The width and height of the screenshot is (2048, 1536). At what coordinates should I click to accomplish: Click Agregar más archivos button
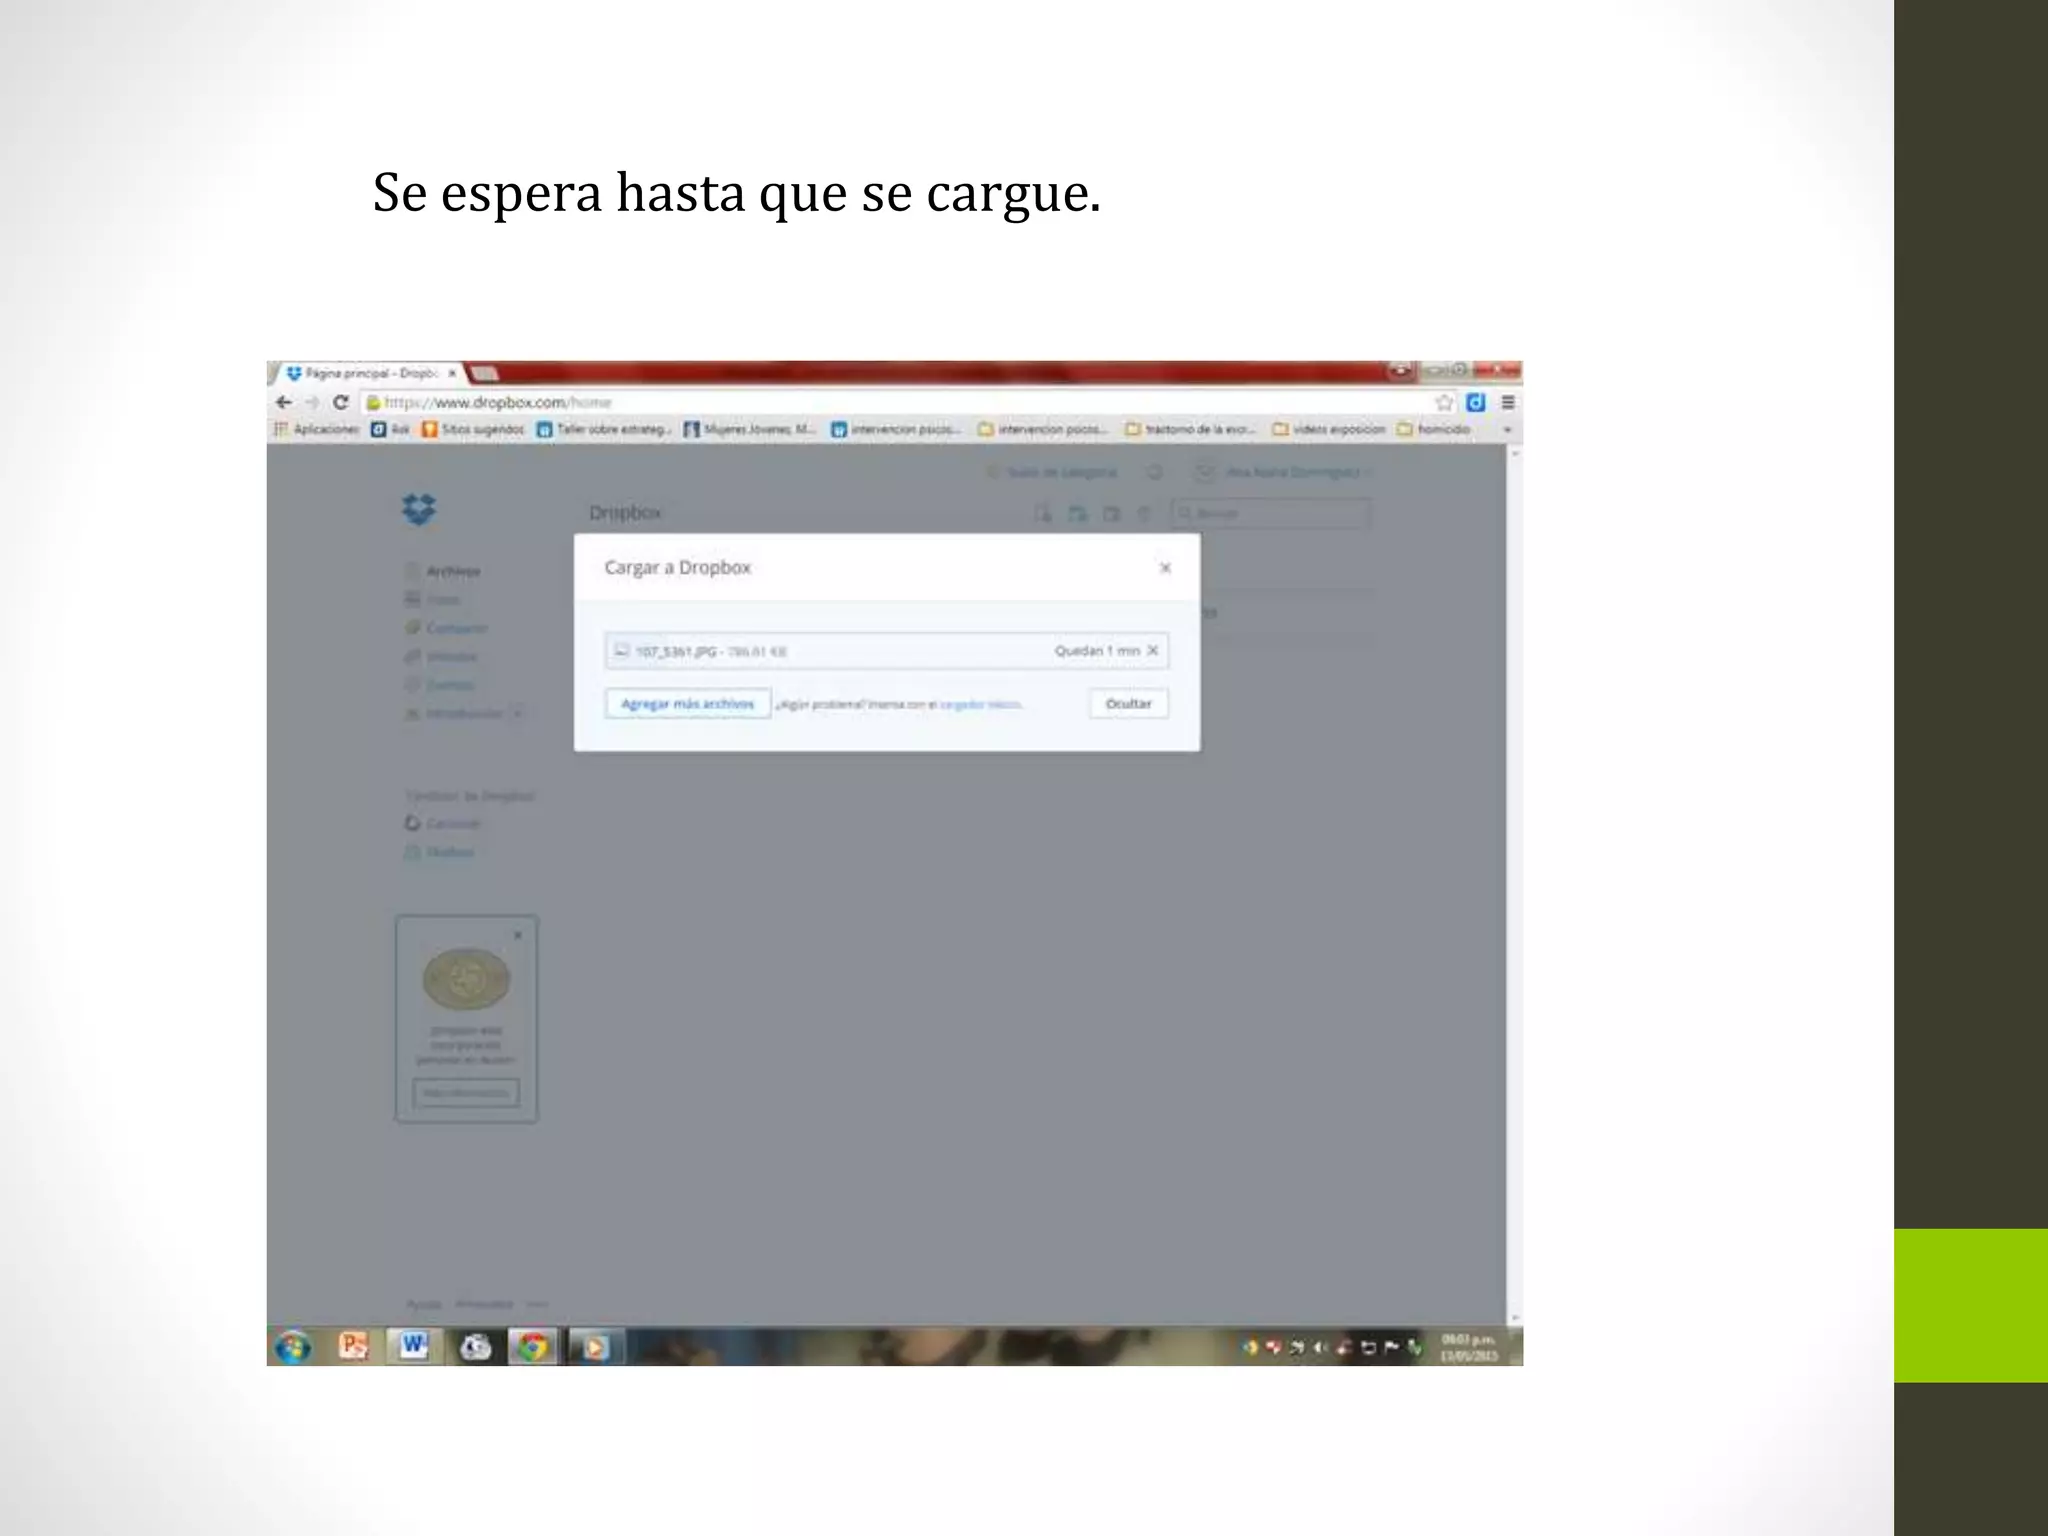click(x=688, y=704)
